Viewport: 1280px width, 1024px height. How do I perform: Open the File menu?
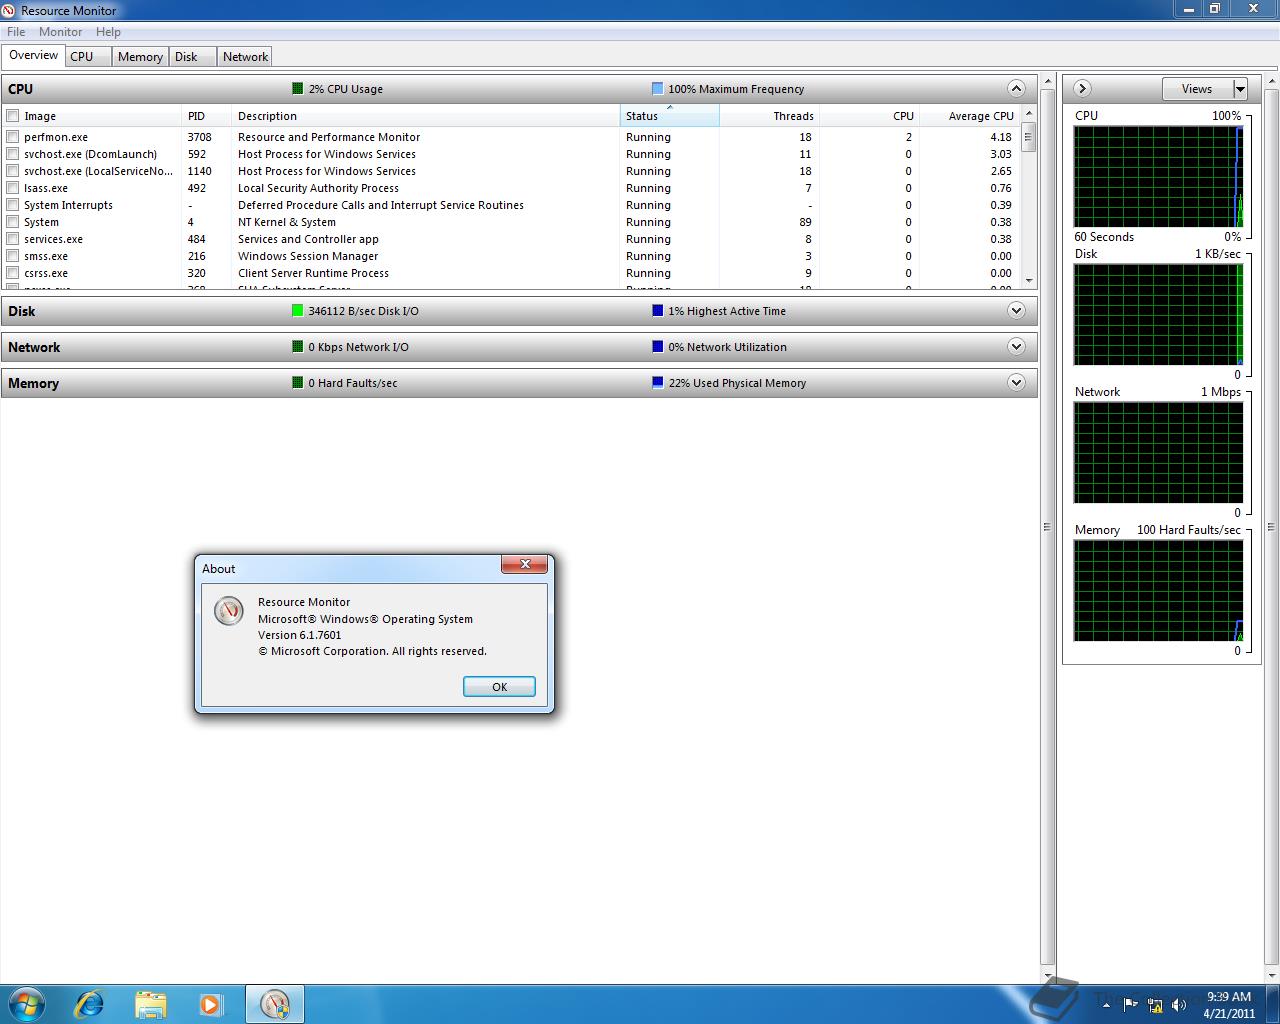pyautogui.click(x=16, y=32)
